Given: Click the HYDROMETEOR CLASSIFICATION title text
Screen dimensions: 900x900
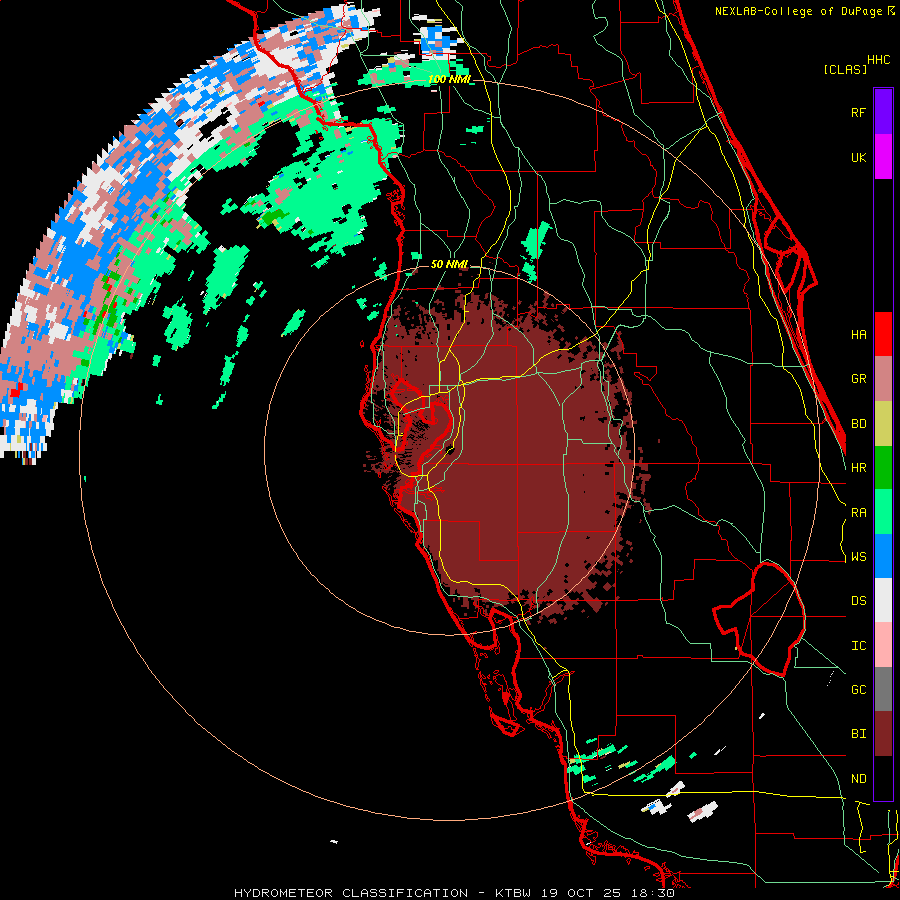Looking at the screenshot, I should pos(351,893).
